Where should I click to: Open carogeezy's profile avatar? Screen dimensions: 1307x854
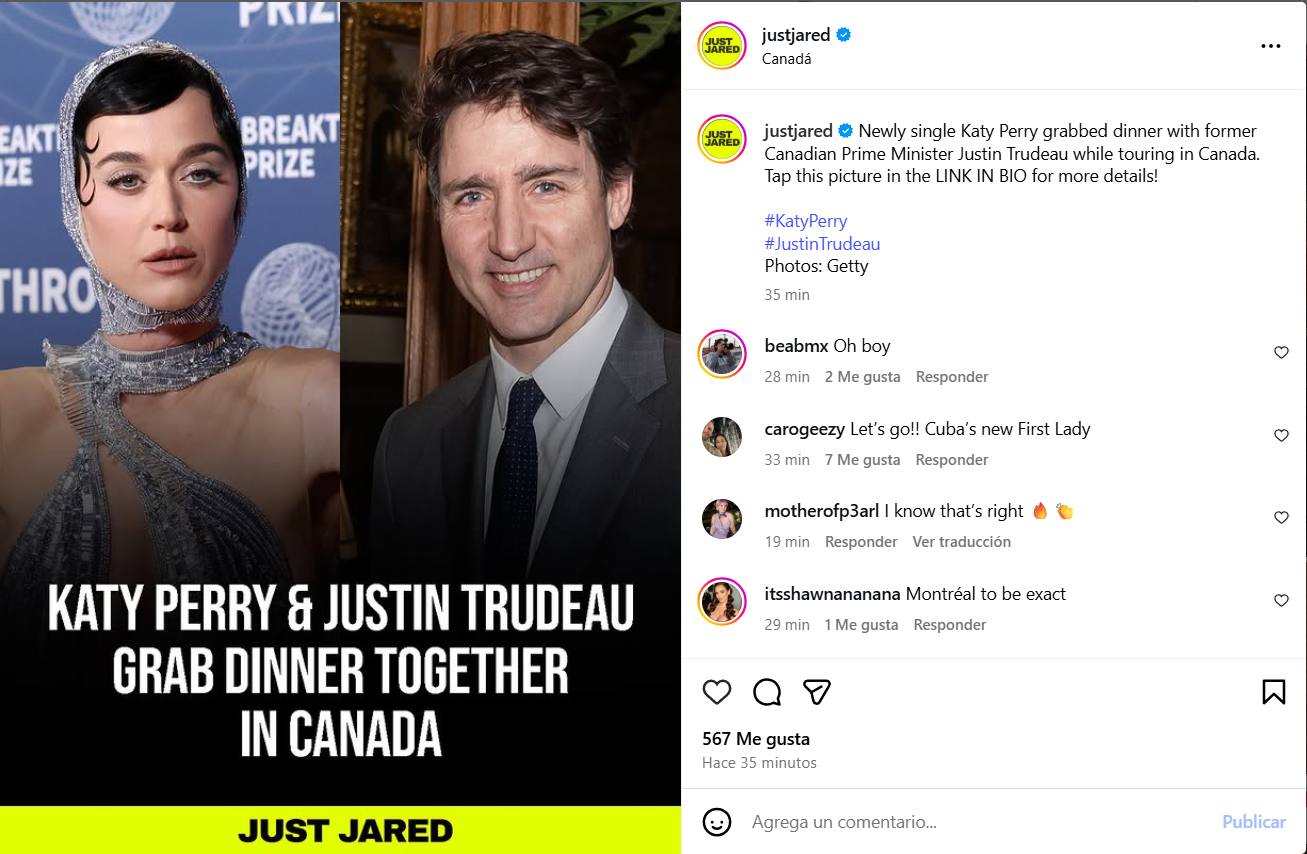click(722, 436)
